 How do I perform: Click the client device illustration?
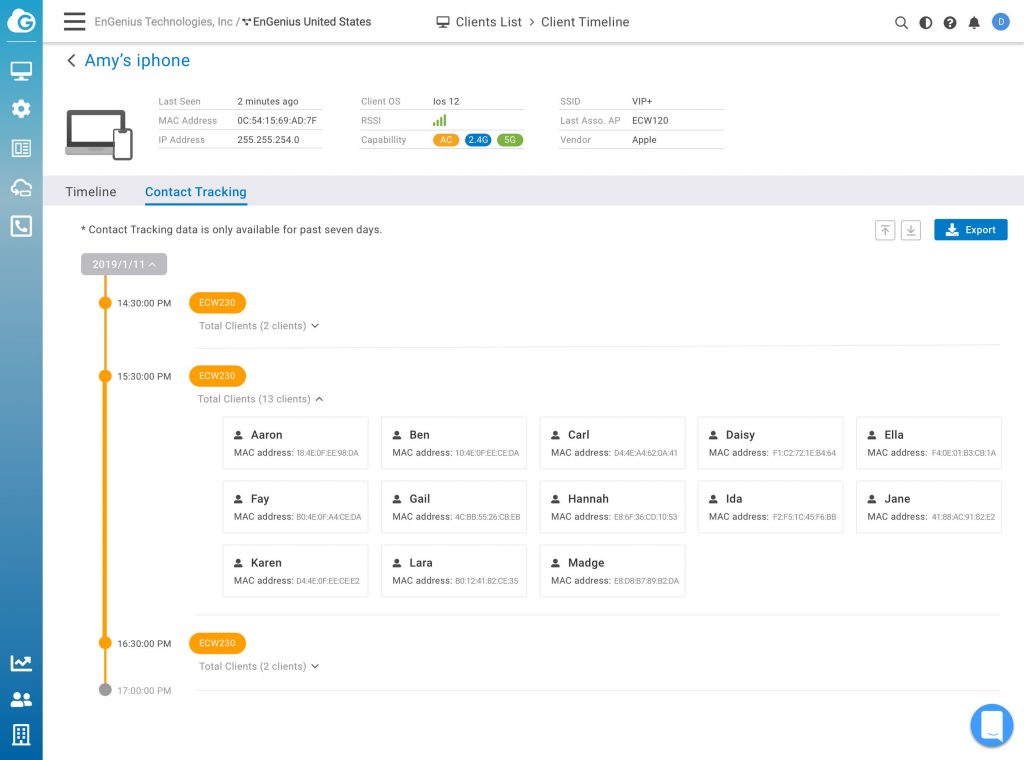pyautogui.click(x=99, y=135)
